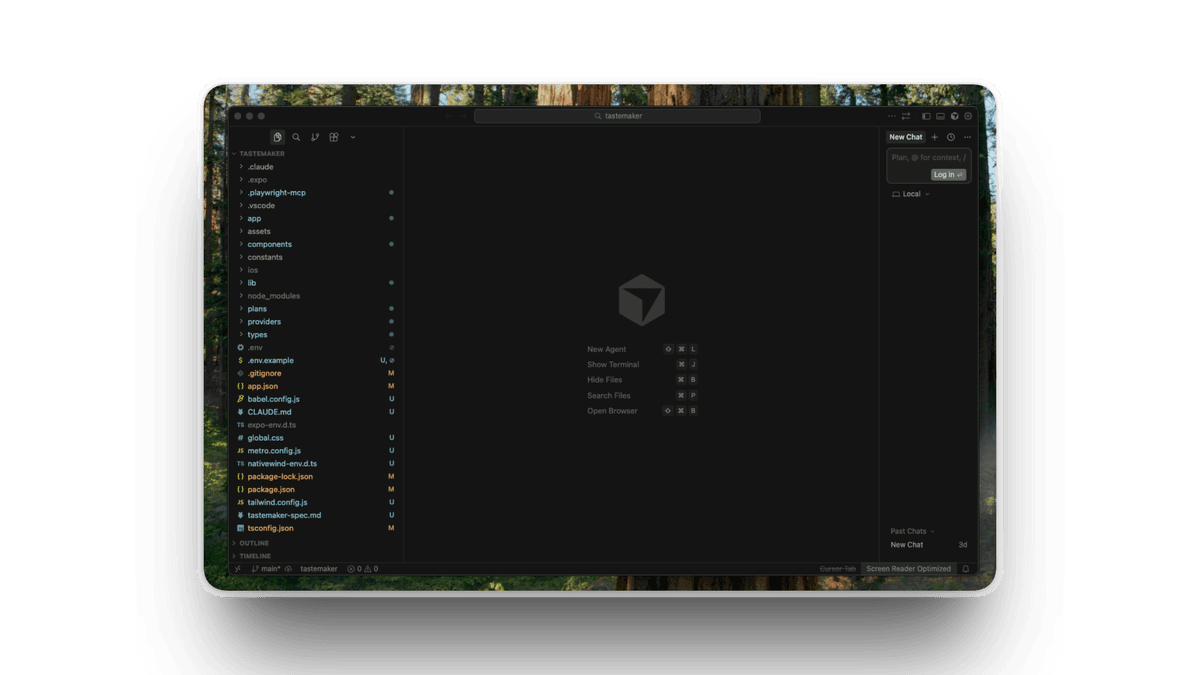Toggle the primary sidebar layout icon
The height and width of the screenshot is (675, 1200).
(926, 116)
